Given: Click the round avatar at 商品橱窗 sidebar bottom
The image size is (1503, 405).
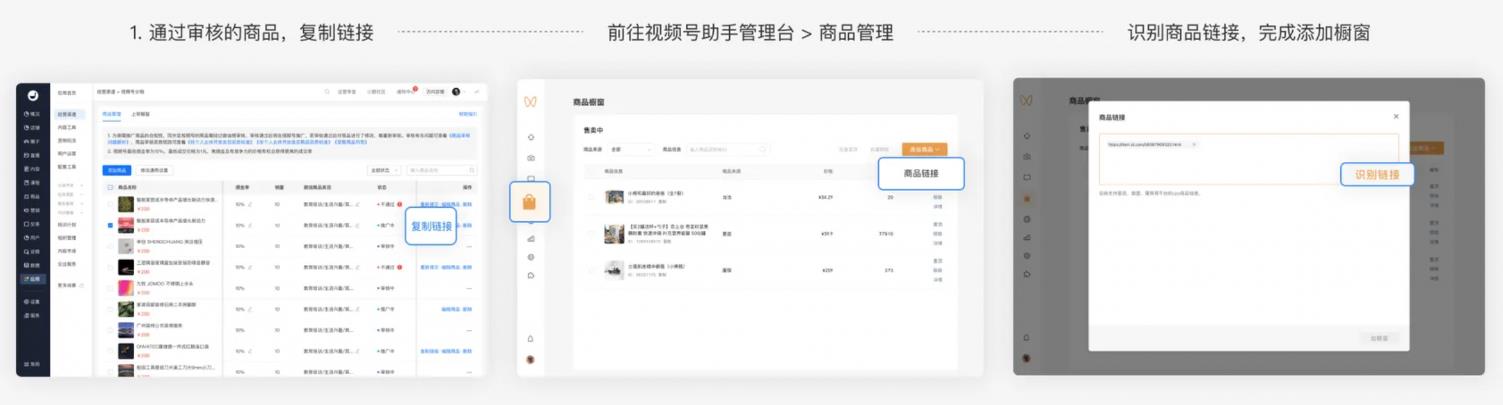Looking at the screenshot, I should coord(531,360).
